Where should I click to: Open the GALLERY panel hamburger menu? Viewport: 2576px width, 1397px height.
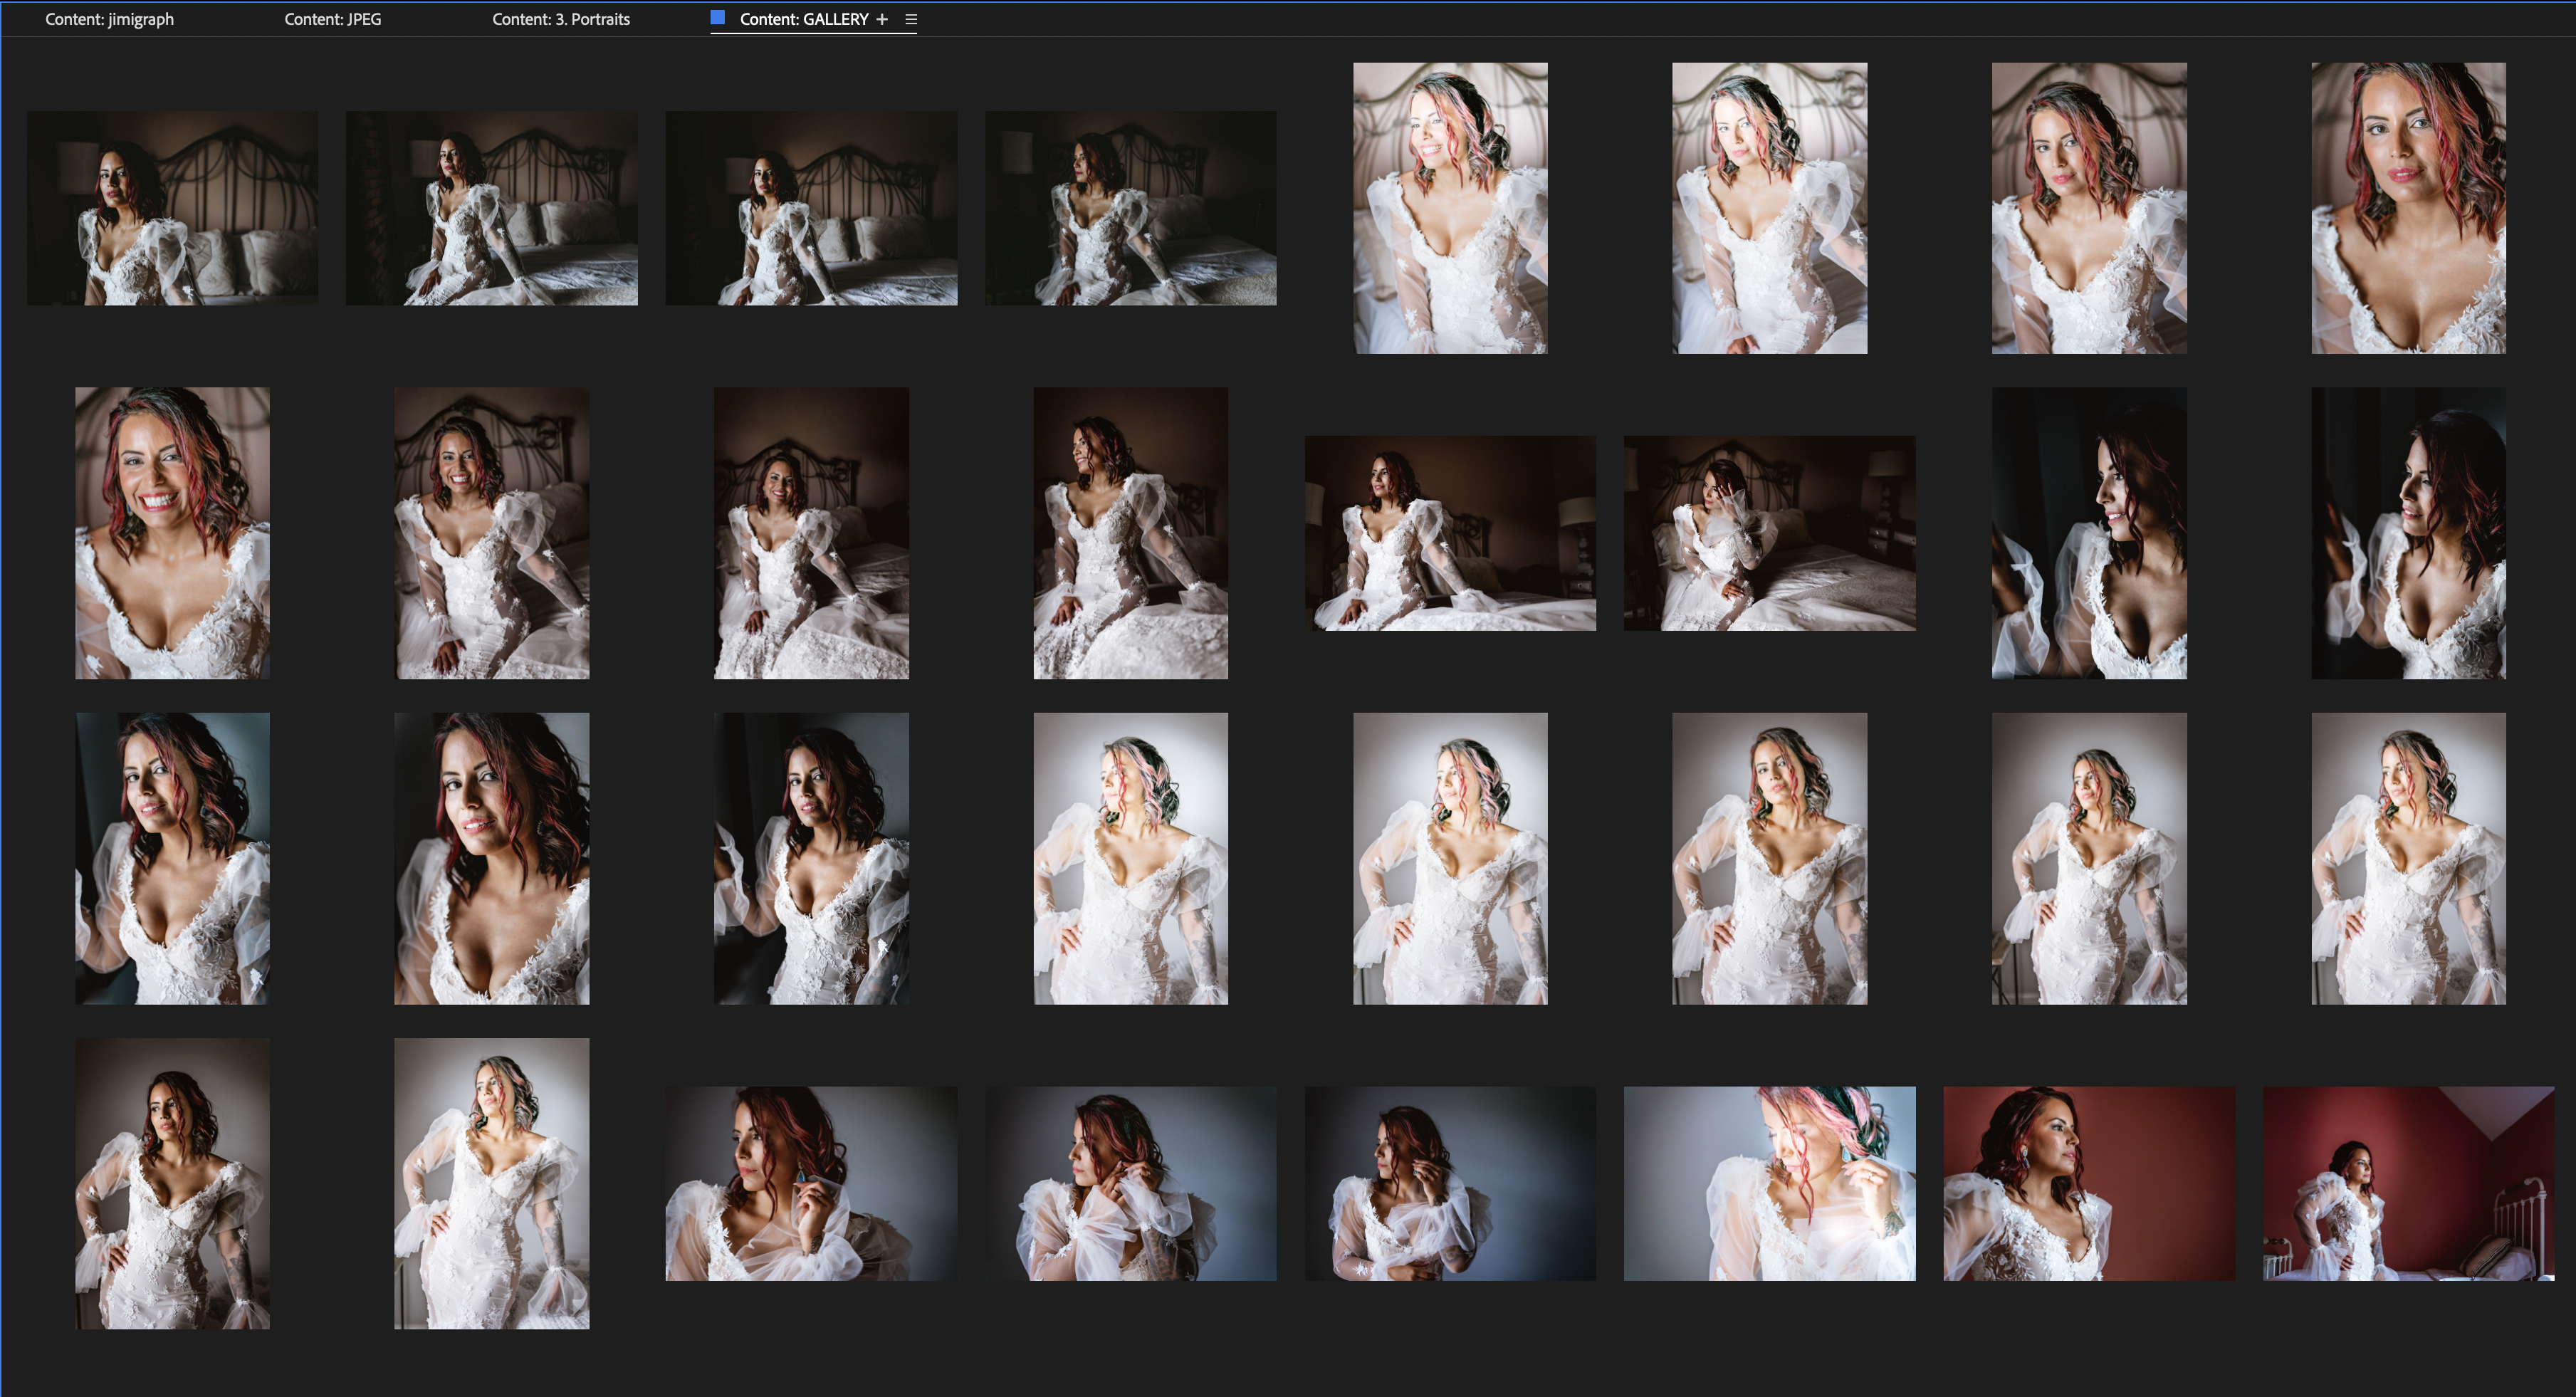click(911, 19)
